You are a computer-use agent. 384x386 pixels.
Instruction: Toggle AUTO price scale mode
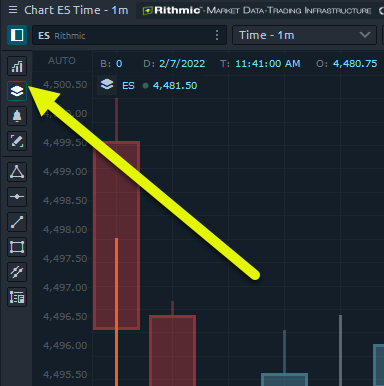pyautogui.click(x=62, y=61)
